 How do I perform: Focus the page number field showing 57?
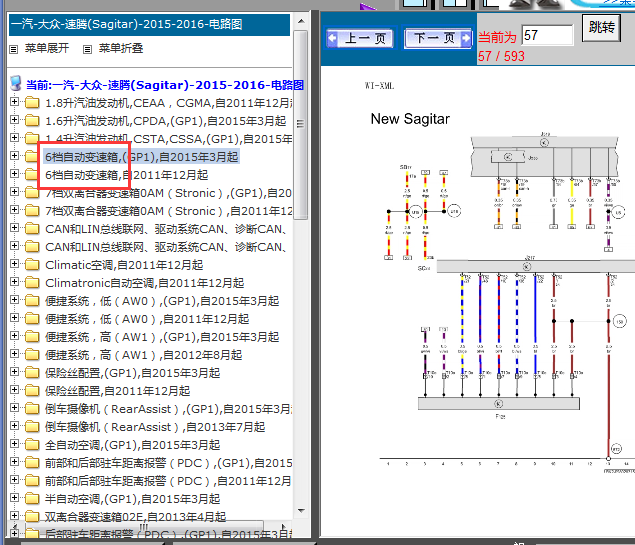tap(548, 35)
